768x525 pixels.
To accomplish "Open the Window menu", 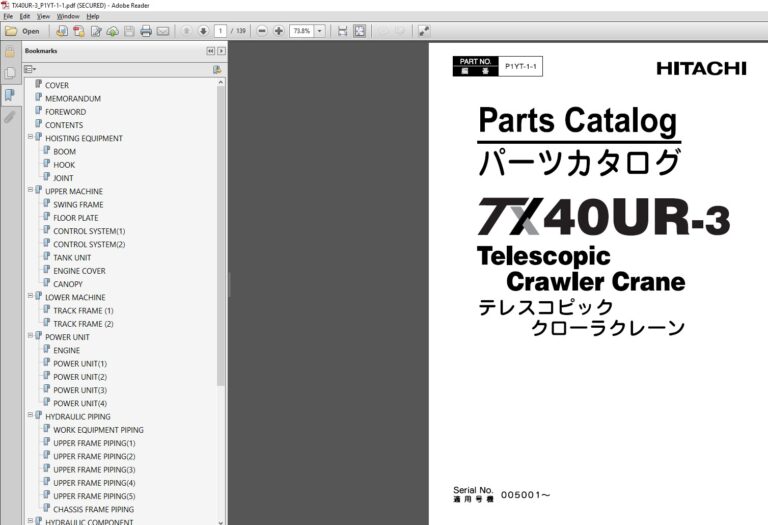I will coord(68,16).
